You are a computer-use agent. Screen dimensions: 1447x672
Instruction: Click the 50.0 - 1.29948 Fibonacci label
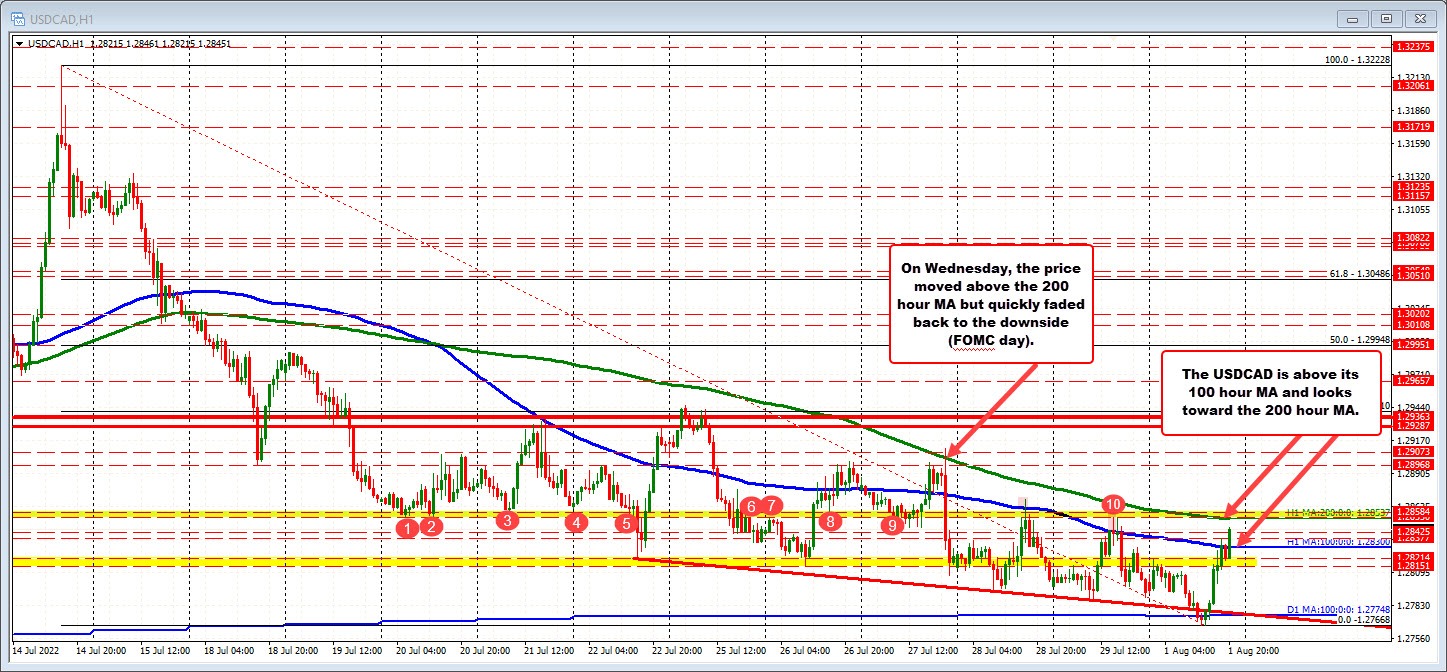tap(1358, 341)
